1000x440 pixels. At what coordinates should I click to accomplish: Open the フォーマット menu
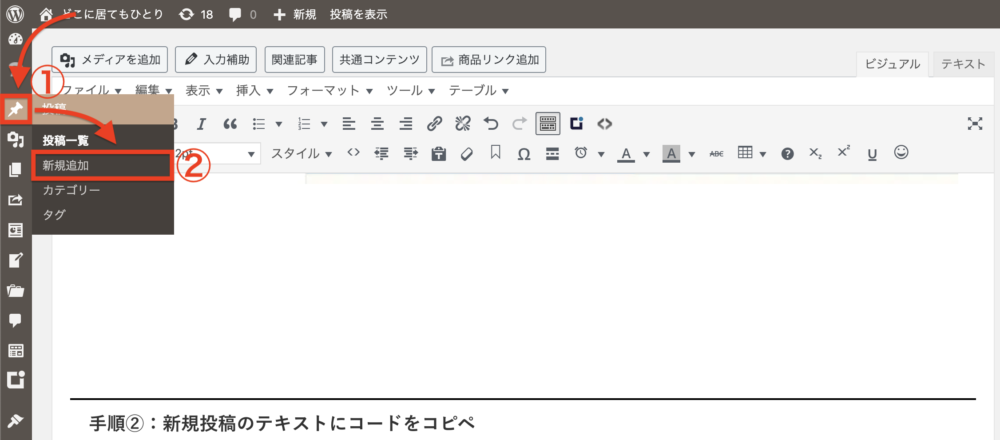[x=330, y=91]
